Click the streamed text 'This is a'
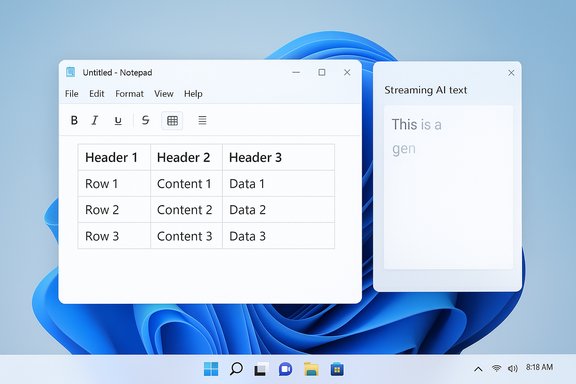The image size is (576, 384). [417, 125]
